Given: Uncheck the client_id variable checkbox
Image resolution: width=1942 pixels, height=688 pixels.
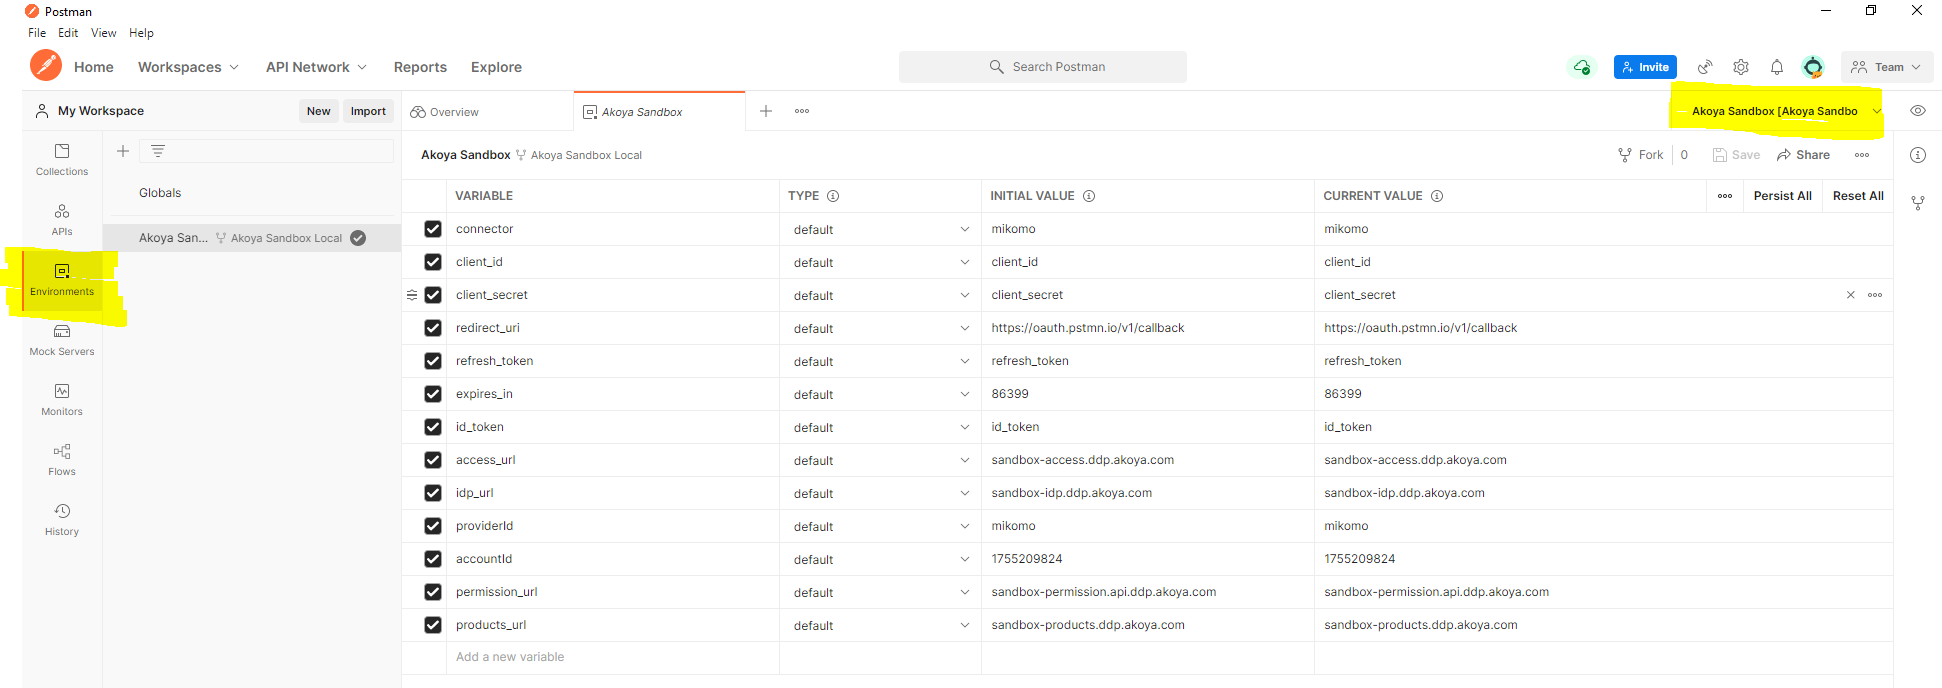Looking at the screenshot, I should [433, 262].
